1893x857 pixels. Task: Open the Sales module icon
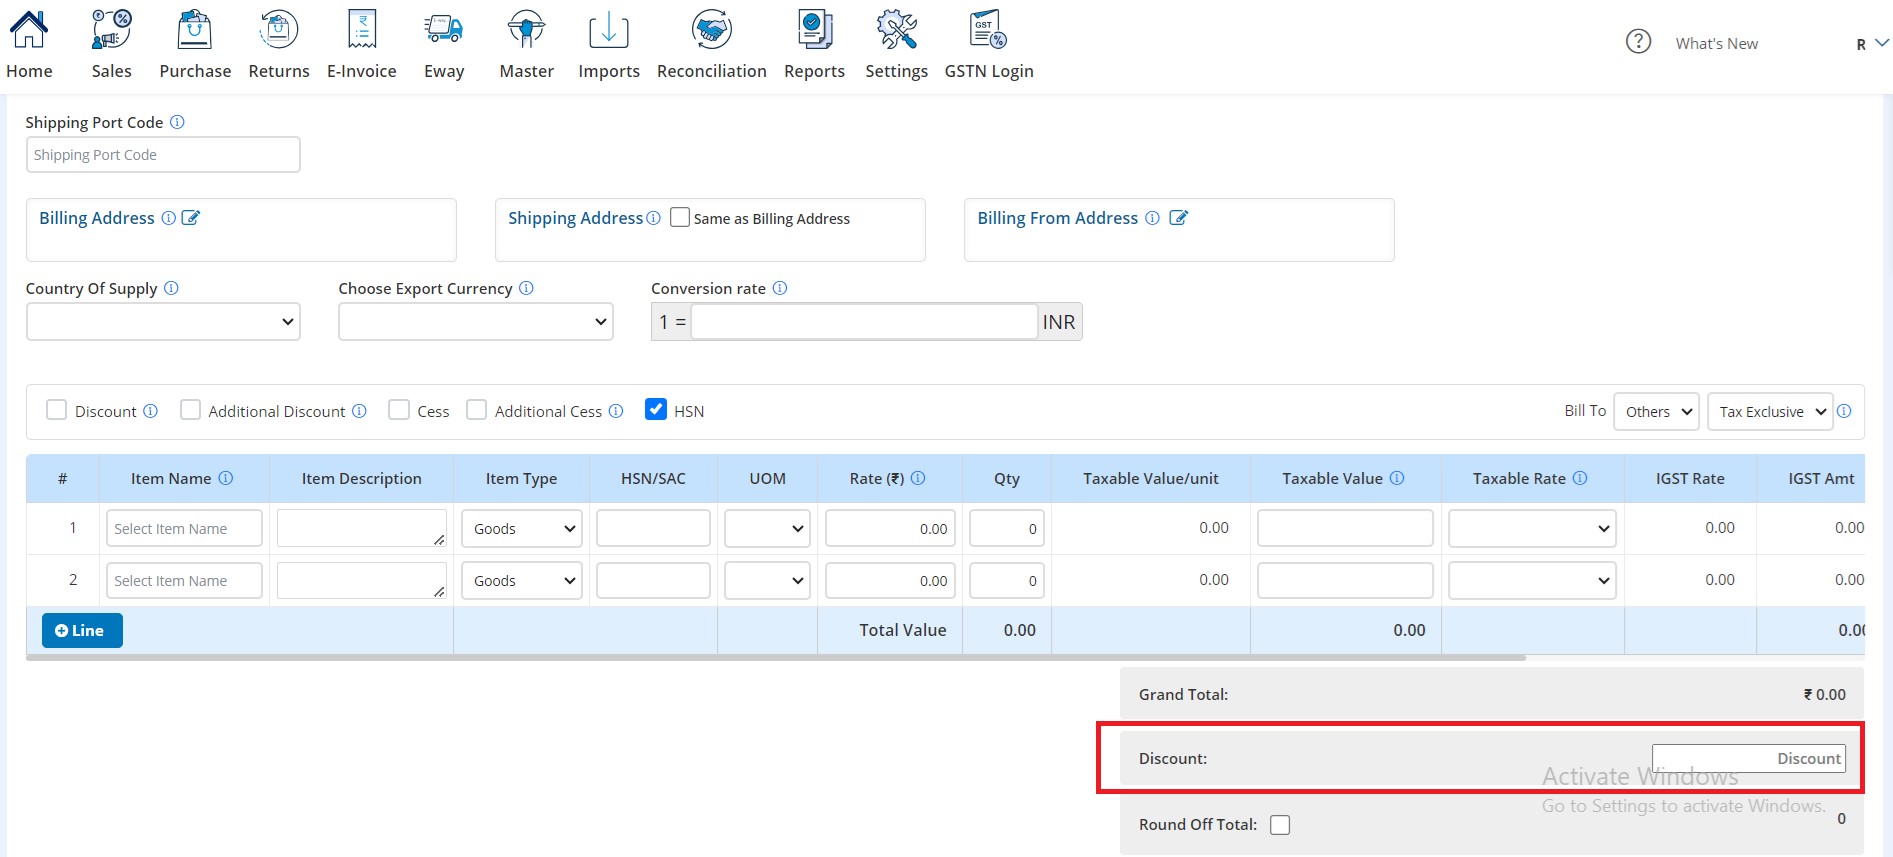coord(111,30)
